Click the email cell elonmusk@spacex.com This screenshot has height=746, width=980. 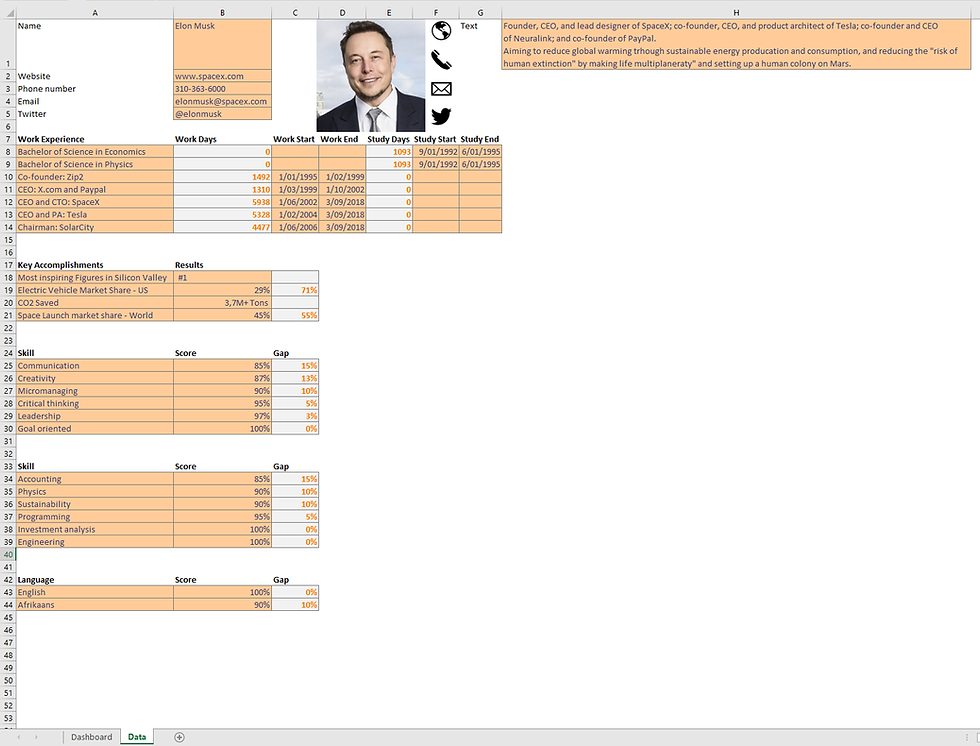coord(222,101)
